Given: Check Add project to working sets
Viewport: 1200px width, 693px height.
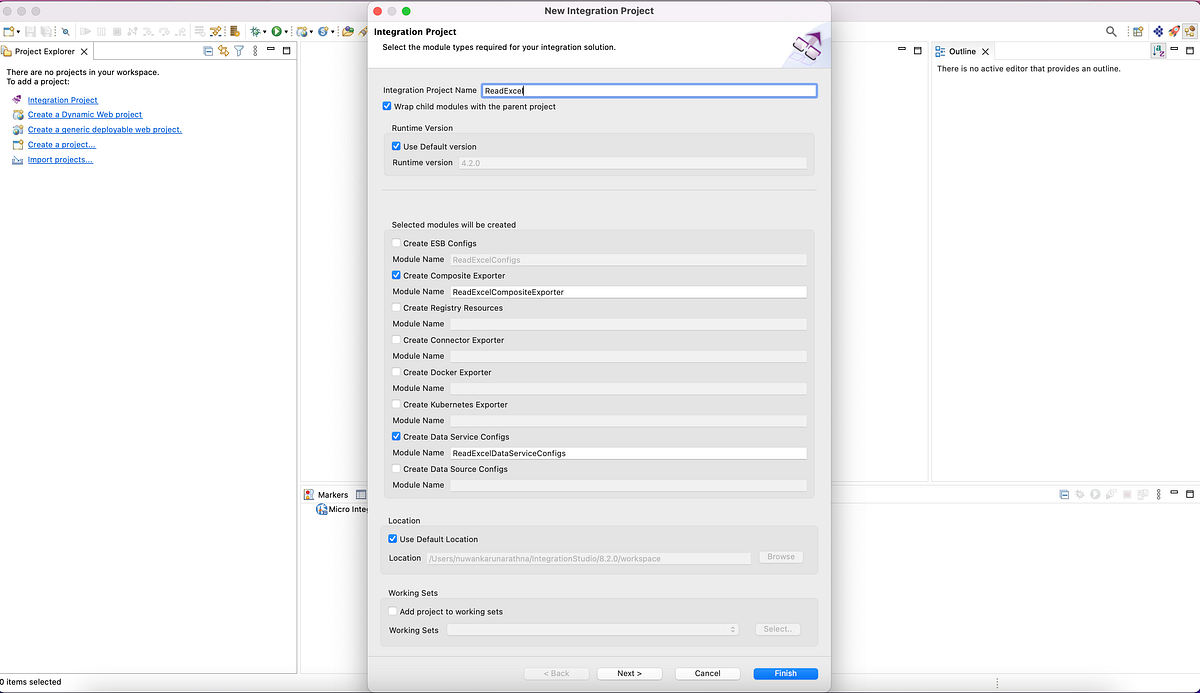Looking at the screenshot, I should (393, 611).
